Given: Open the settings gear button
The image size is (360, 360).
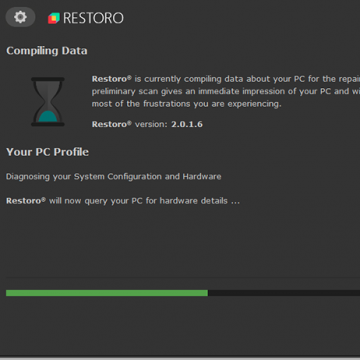Looking at the screenshot, I should [x=20, y=17].
